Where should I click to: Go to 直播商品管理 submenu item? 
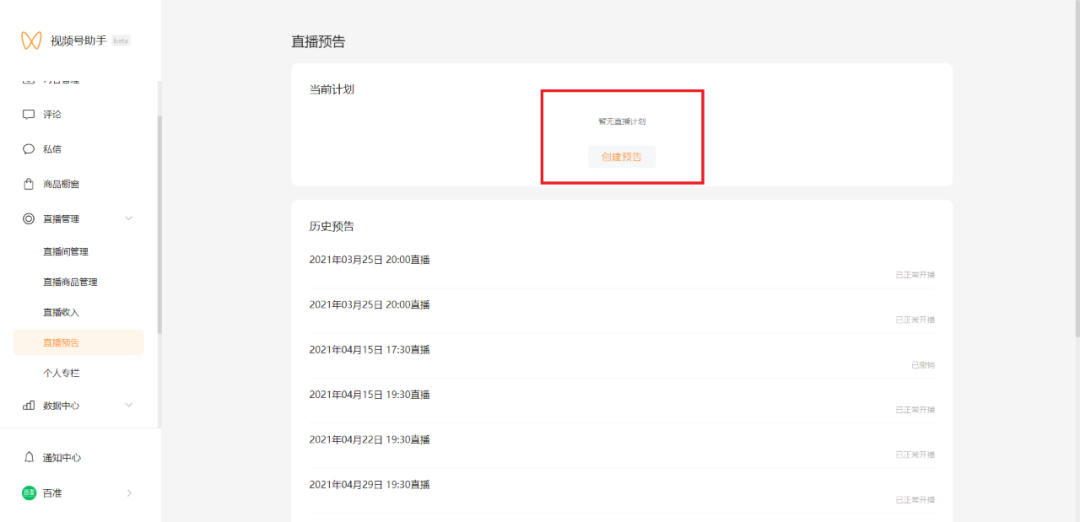click(x=70, y=282)
